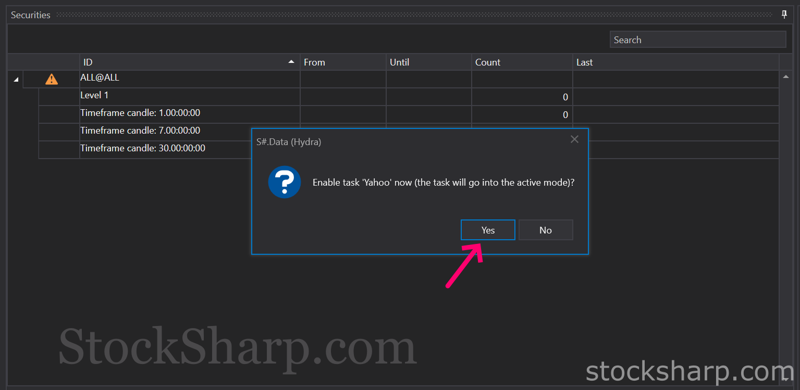800x390 pixels.
Task: Click the orange warning icon beside ALL@ALL
Action: pyautogui.click(x=52, y=79)
